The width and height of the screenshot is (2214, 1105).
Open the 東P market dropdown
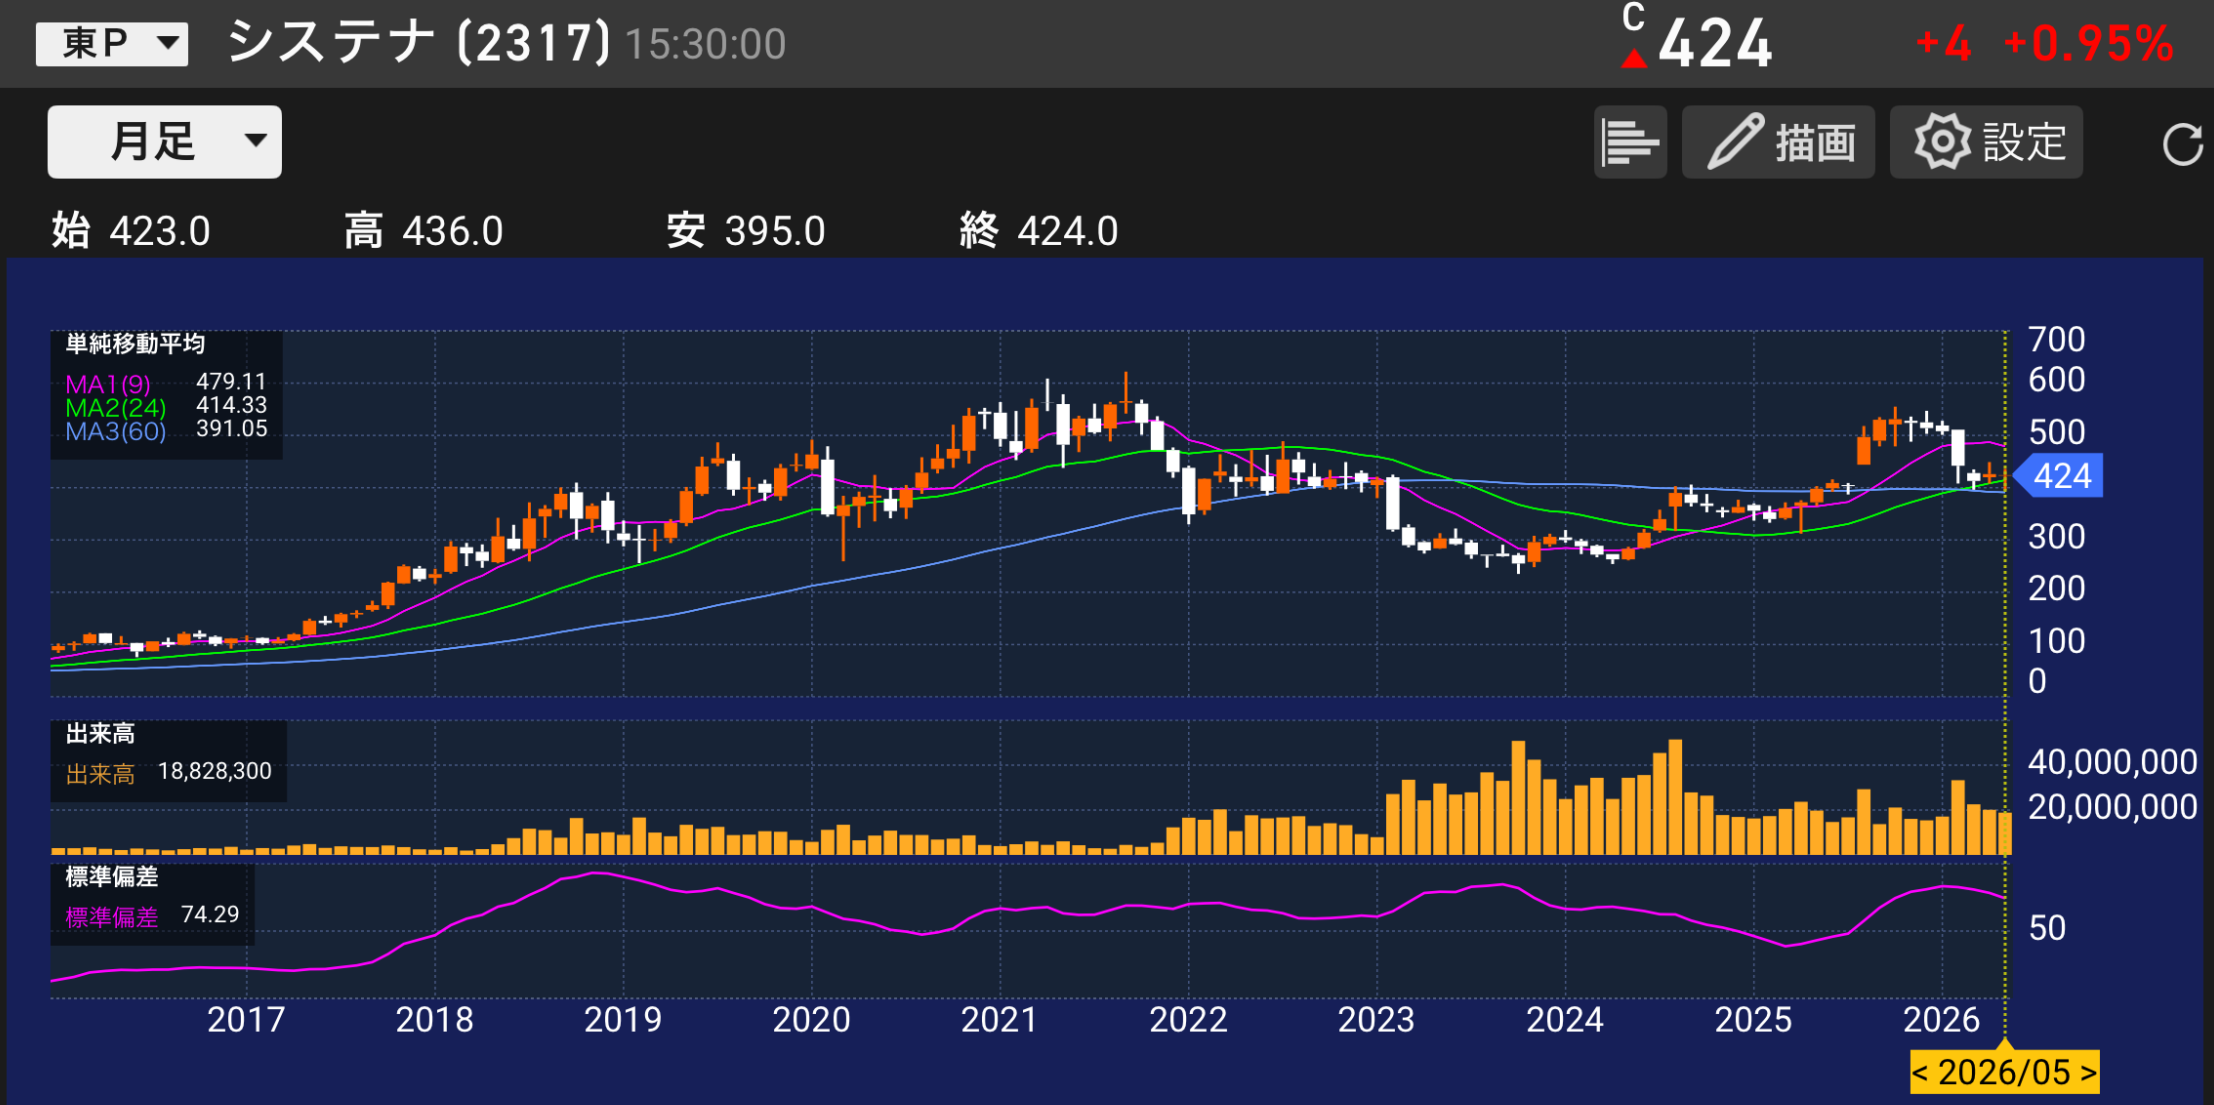[x=112, y=44]
